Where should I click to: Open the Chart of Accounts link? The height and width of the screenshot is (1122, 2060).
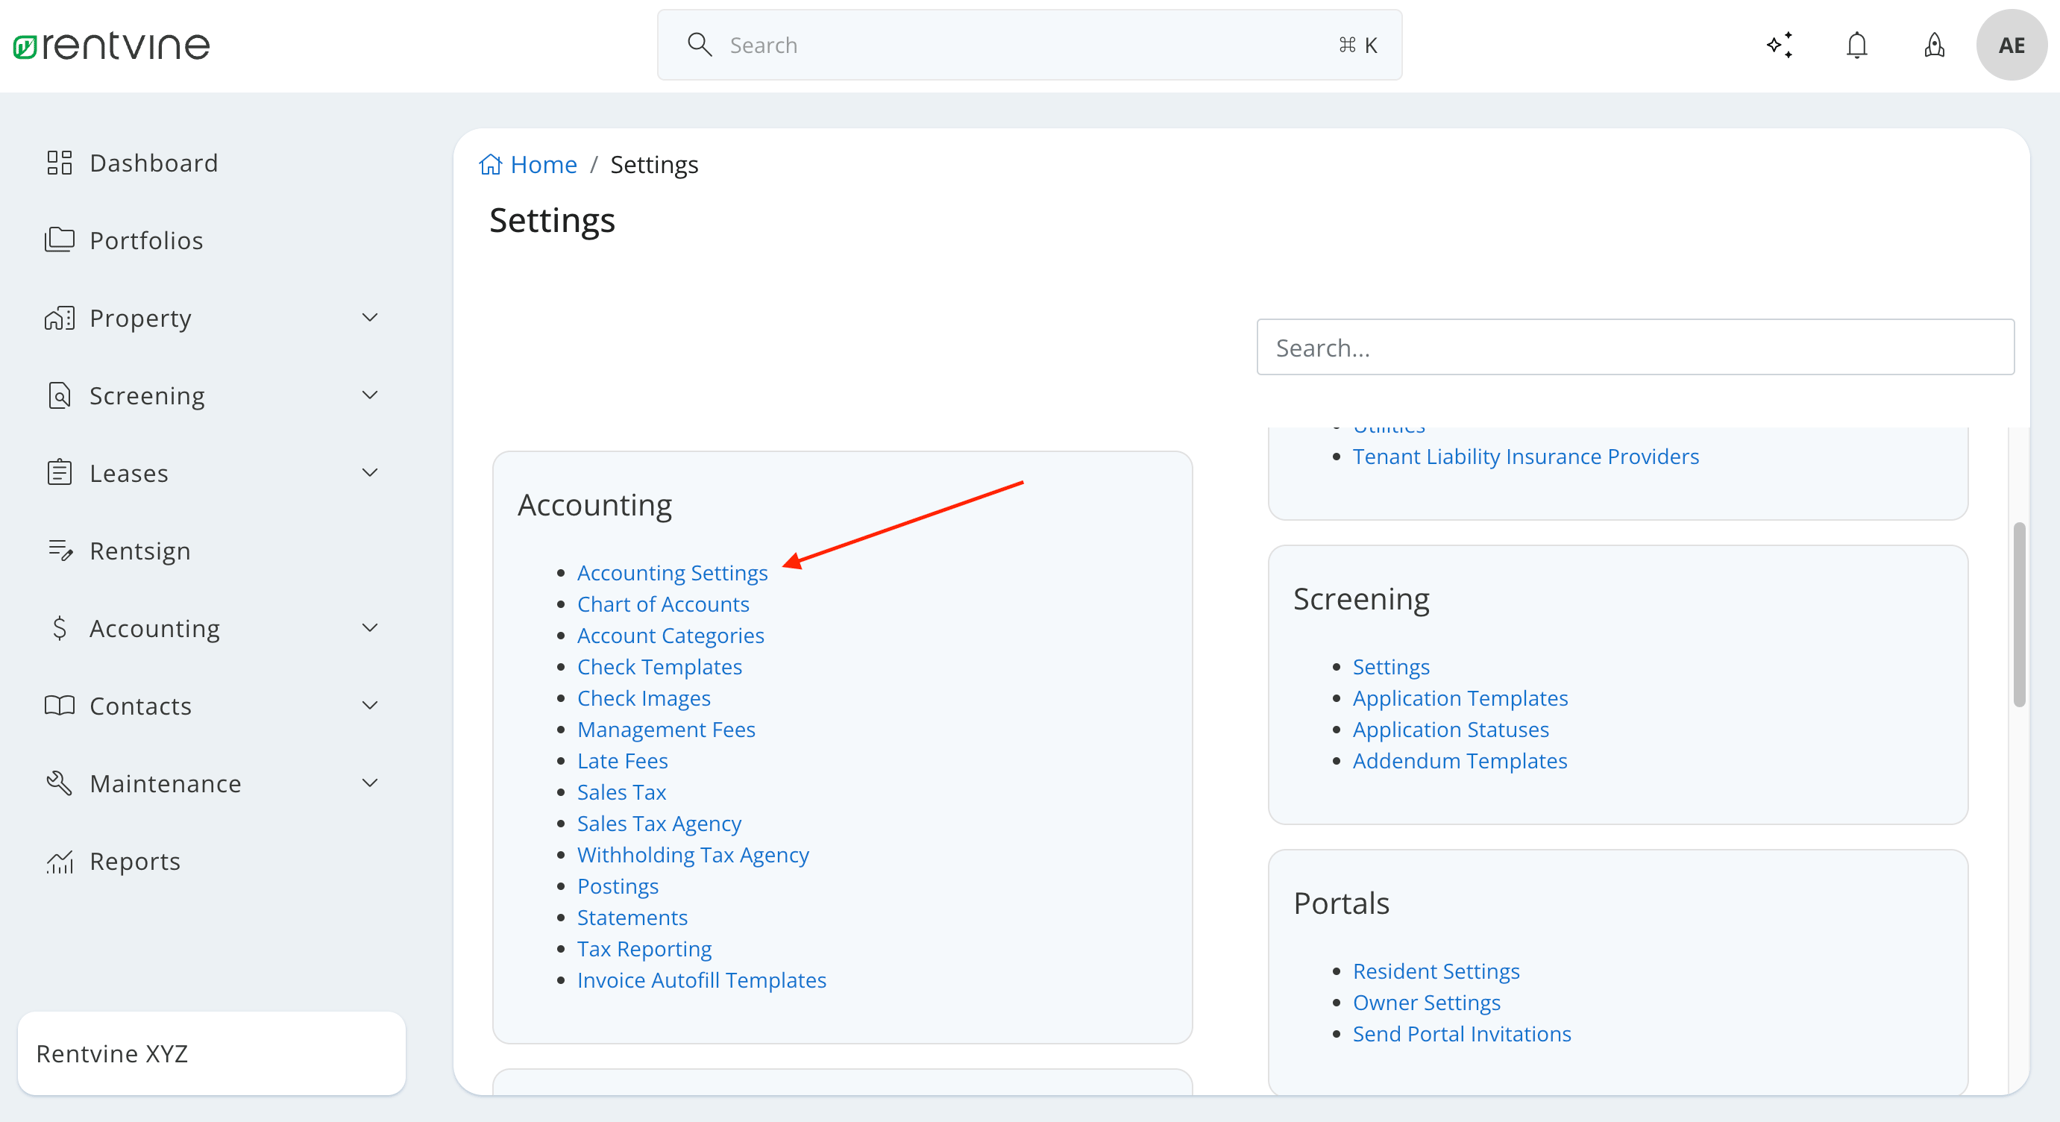click(x=663, y=604)
